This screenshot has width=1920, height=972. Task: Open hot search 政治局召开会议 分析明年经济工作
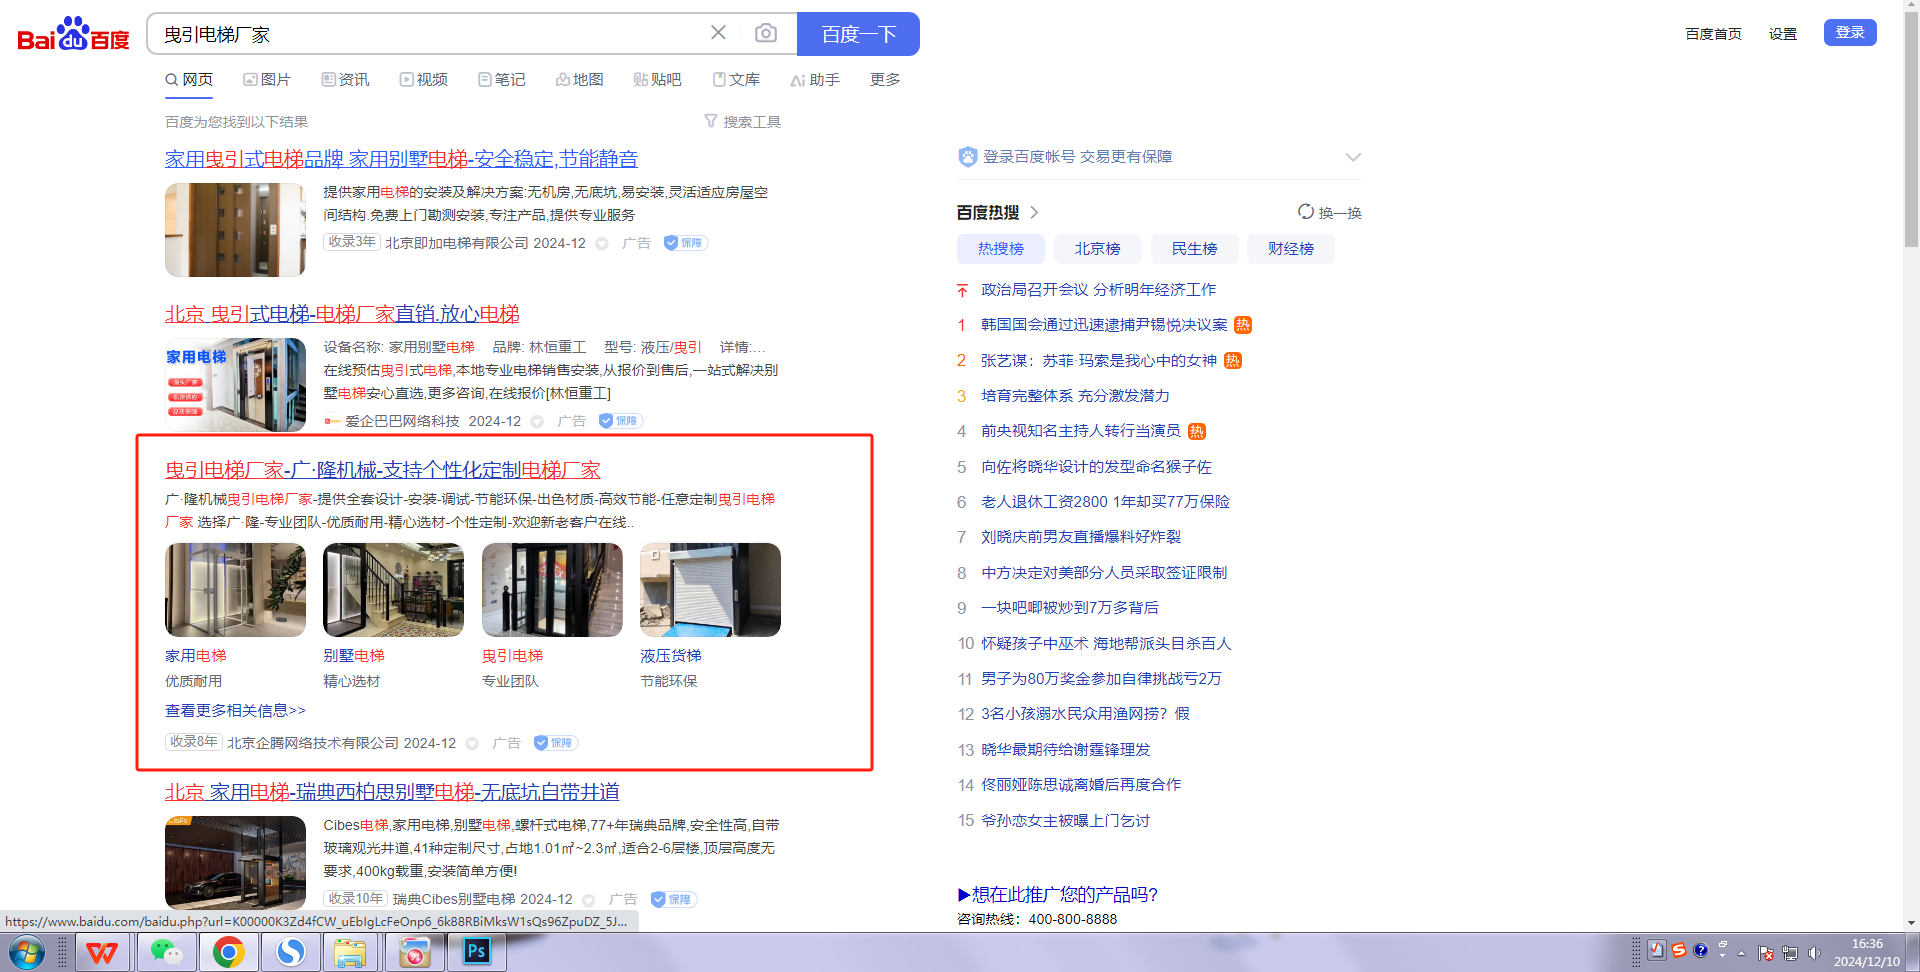coord(1098,289)
